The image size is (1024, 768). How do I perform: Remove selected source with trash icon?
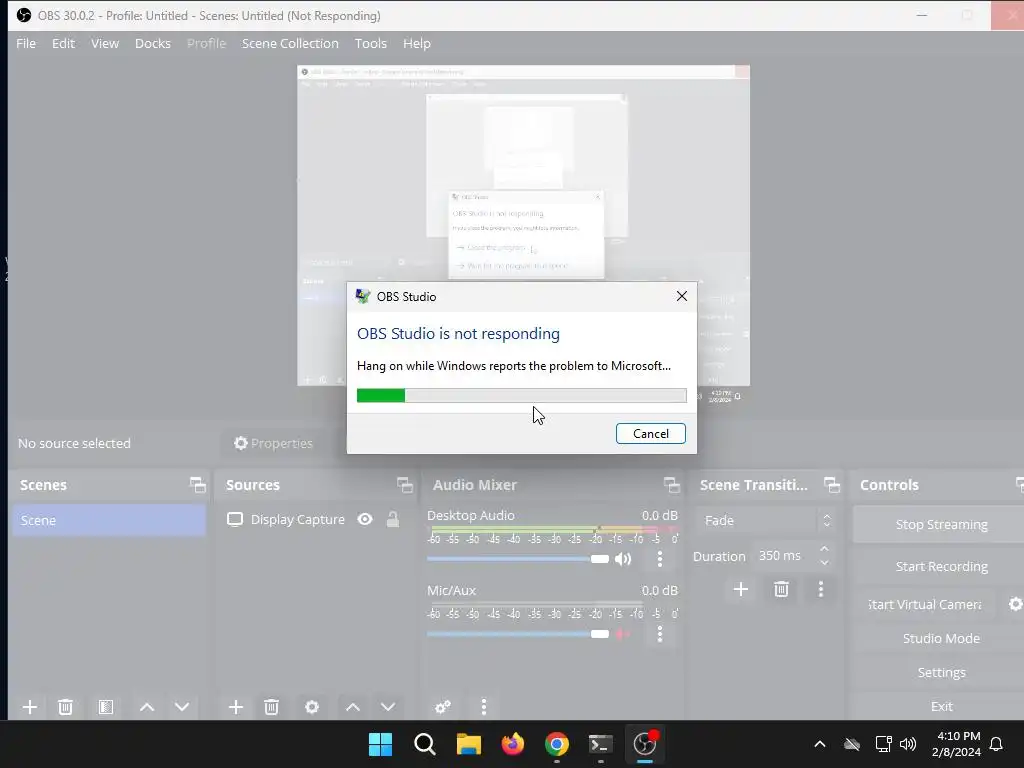(x=272, y=707)
